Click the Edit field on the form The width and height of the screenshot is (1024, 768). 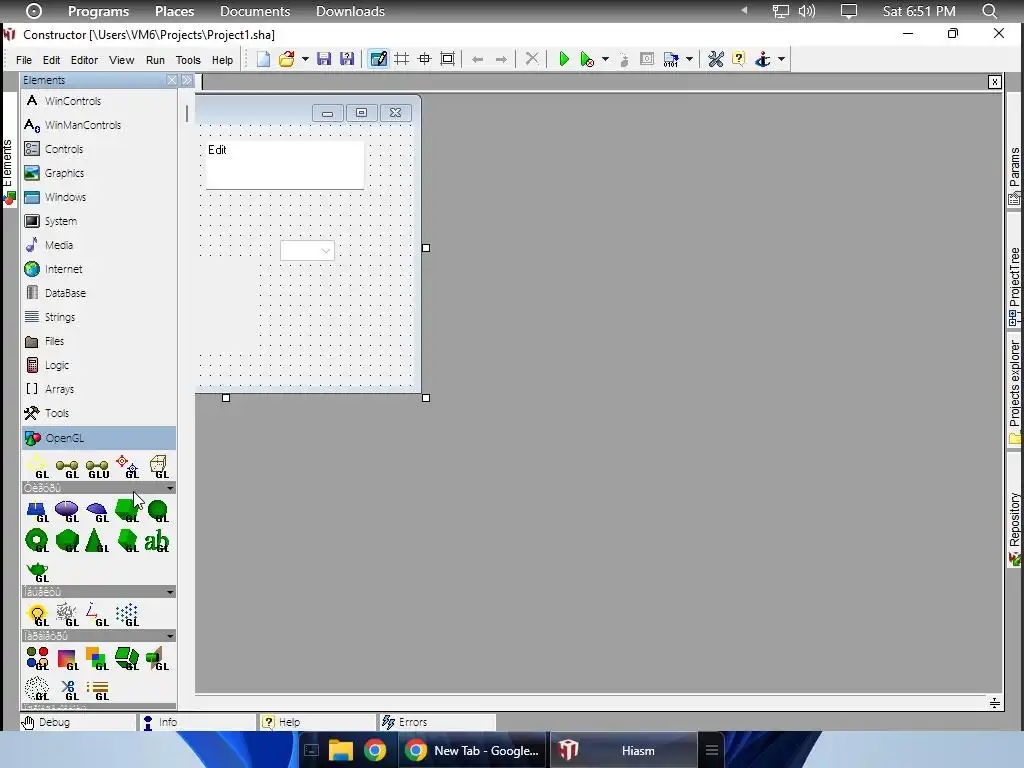click(285, 165)
